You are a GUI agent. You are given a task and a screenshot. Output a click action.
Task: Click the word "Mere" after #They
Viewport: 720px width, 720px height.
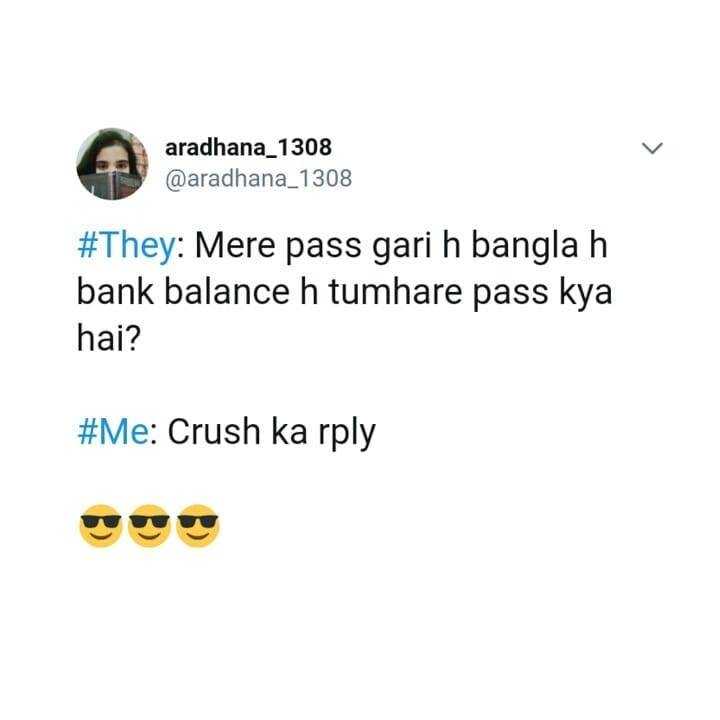234,246
